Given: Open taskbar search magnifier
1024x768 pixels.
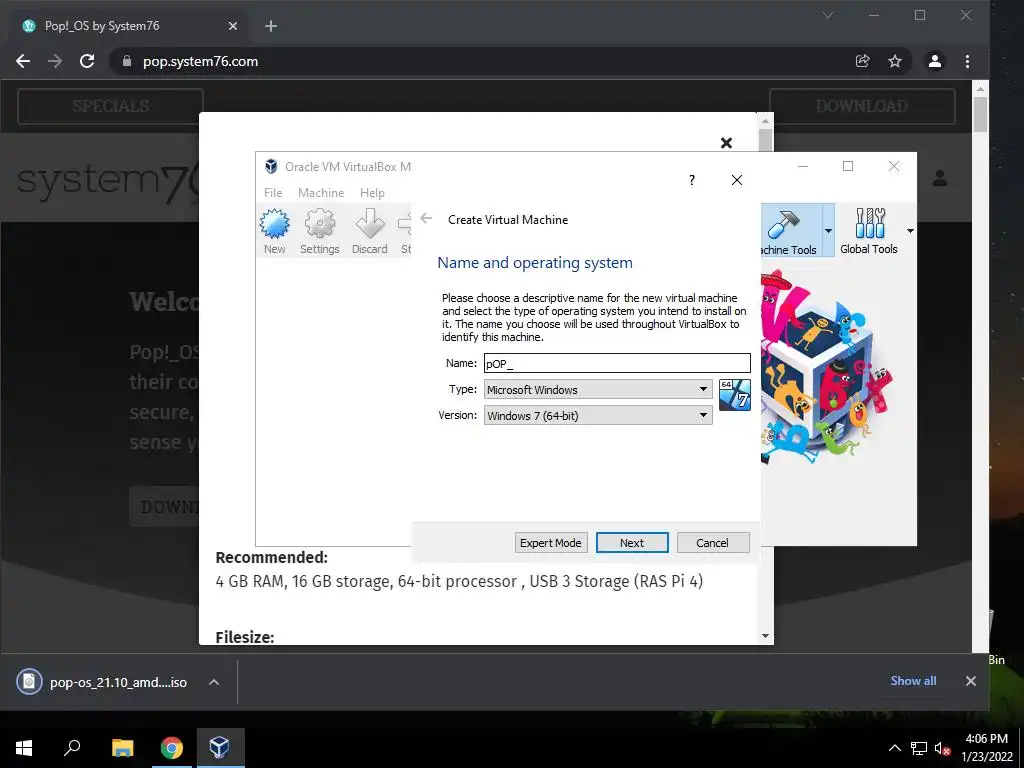Looking at the screenshot, I should tap(72, 748).
